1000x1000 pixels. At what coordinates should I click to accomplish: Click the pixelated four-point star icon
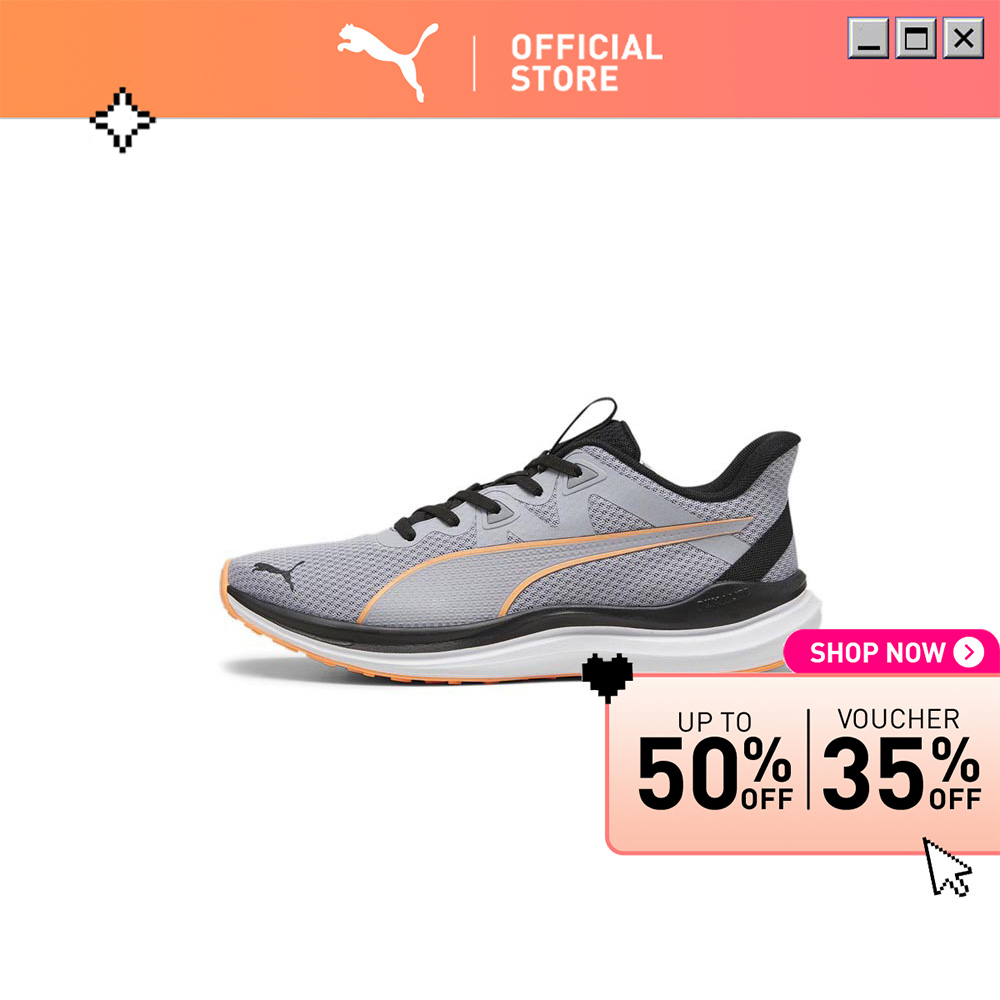tap(122, 120)
